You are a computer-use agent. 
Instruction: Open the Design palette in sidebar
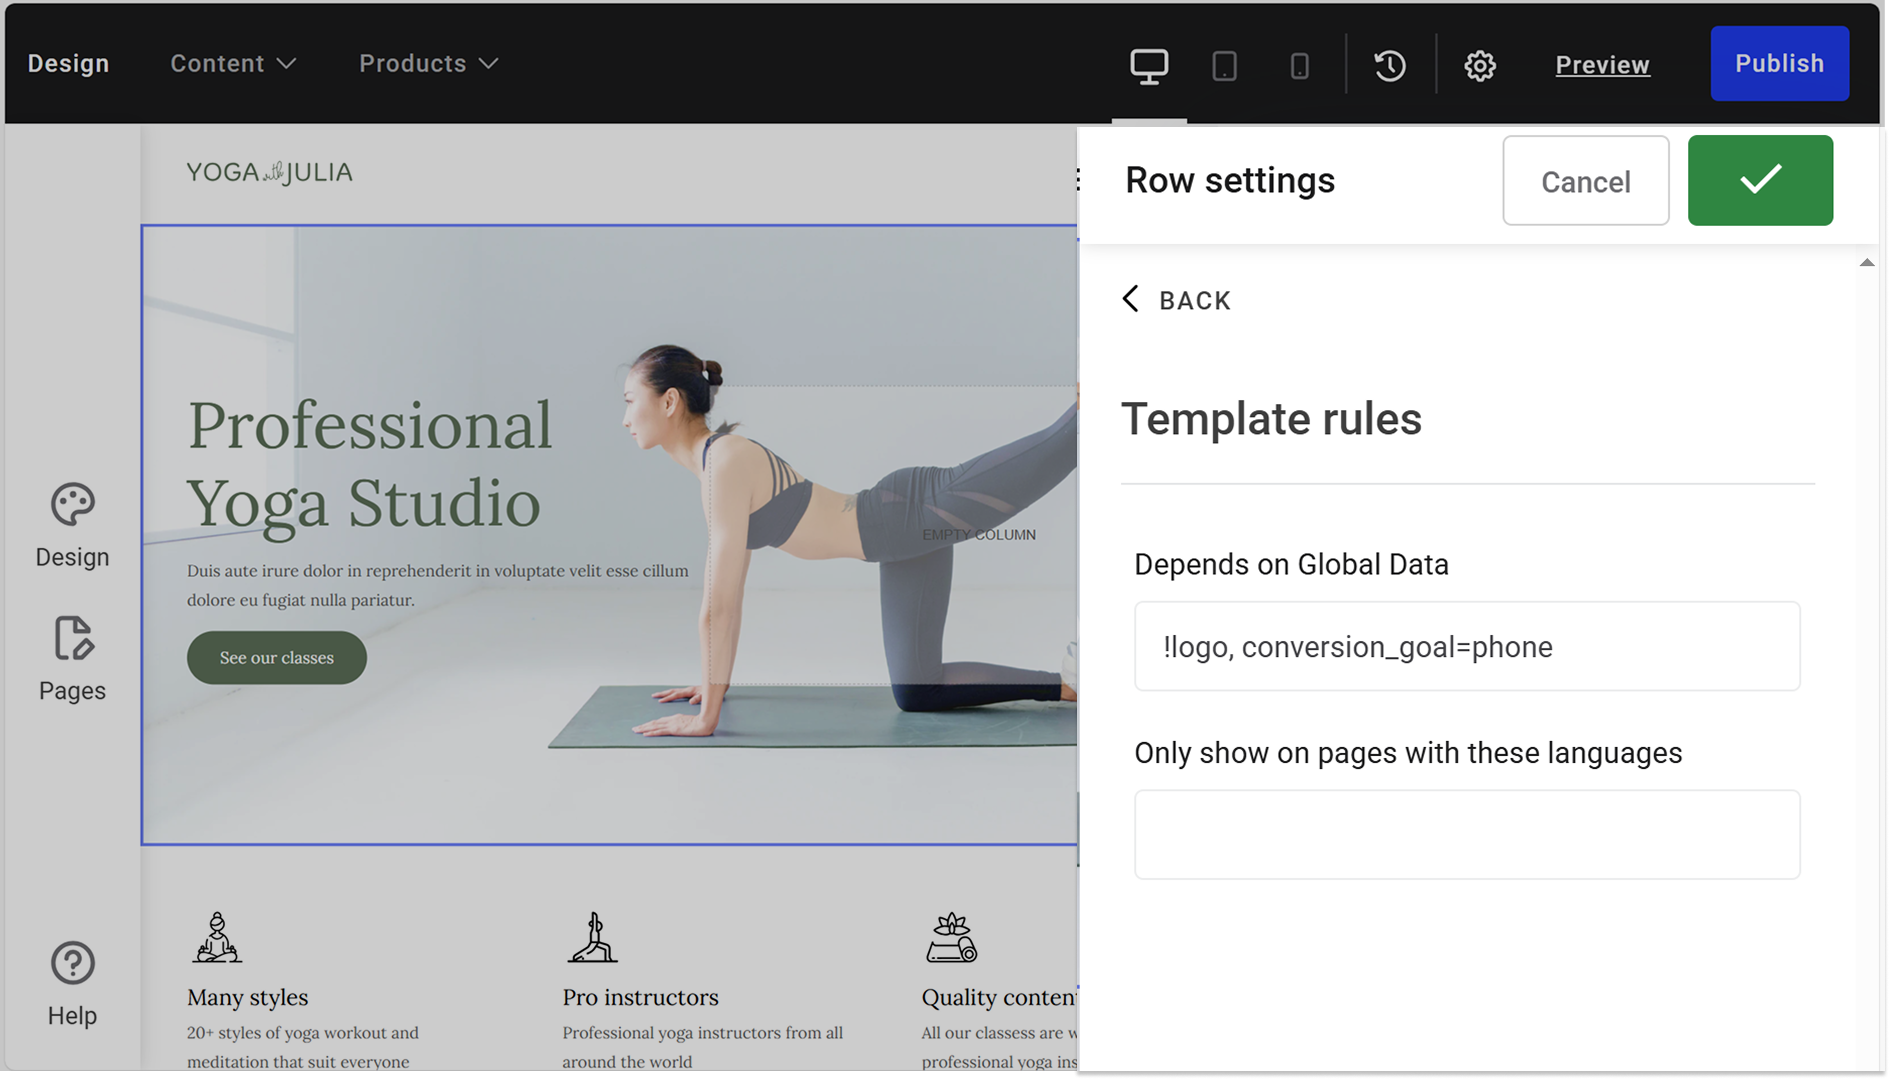[x=72, y=525]
